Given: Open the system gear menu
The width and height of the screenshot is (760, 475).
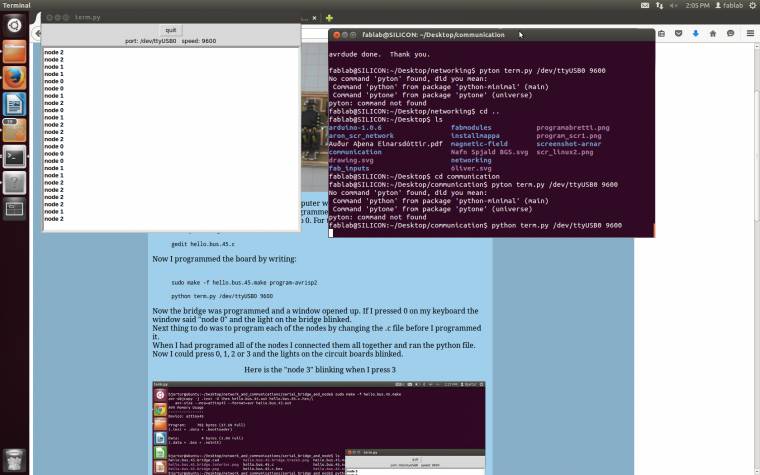Looking at the screenshot, I should click(753, 5).
